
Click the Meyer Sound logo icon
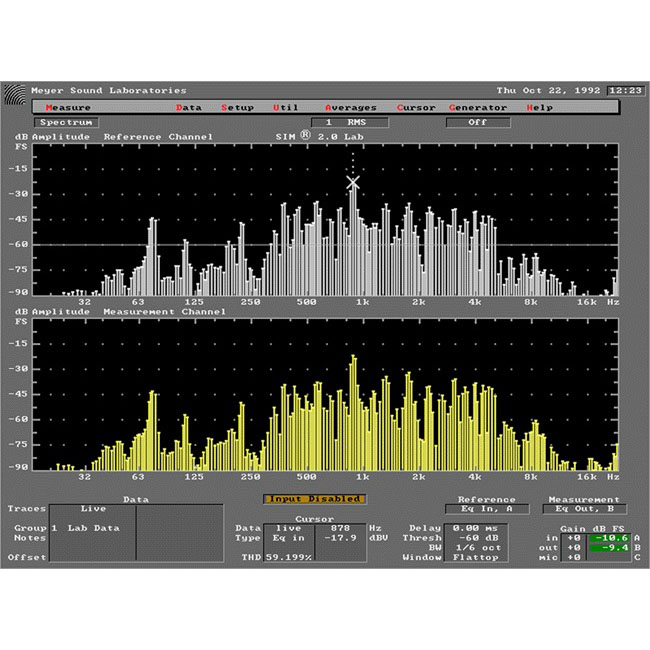pos(15,94)
